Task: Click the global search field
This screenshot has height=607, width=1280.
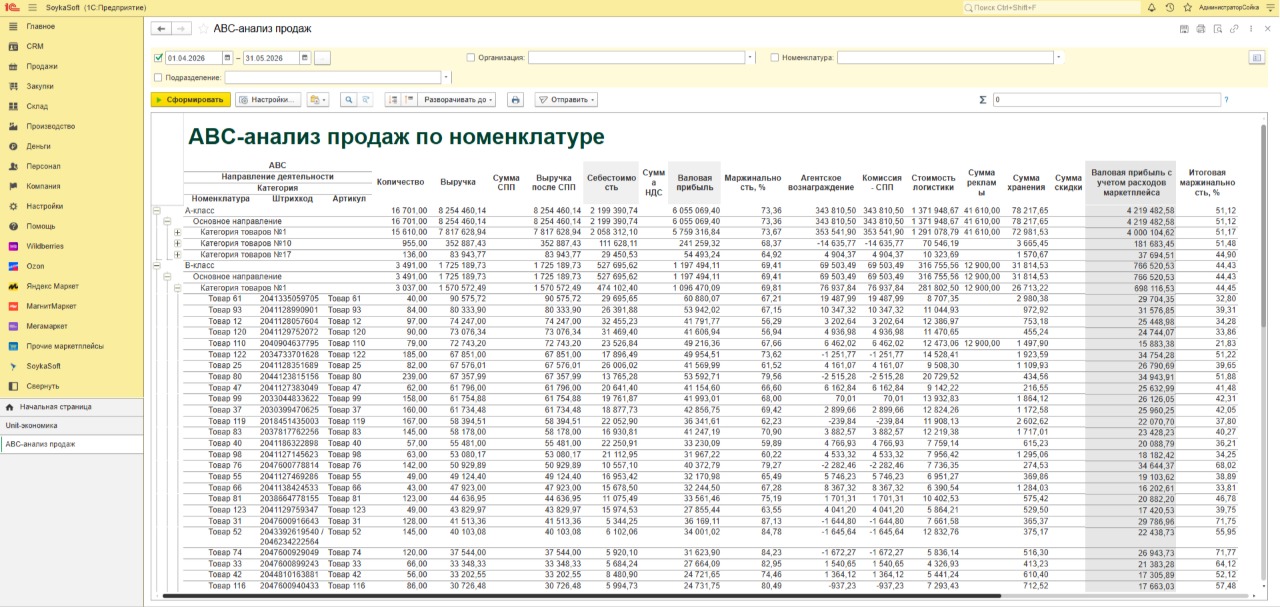Action: (1051, 7)
